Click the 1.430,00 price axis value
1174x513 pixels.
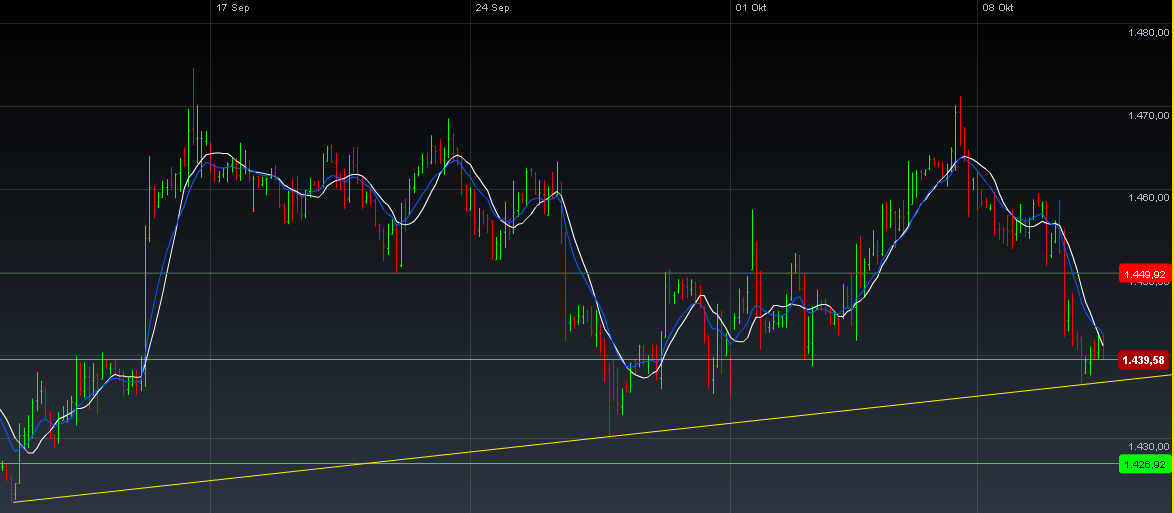point(1148,445)
